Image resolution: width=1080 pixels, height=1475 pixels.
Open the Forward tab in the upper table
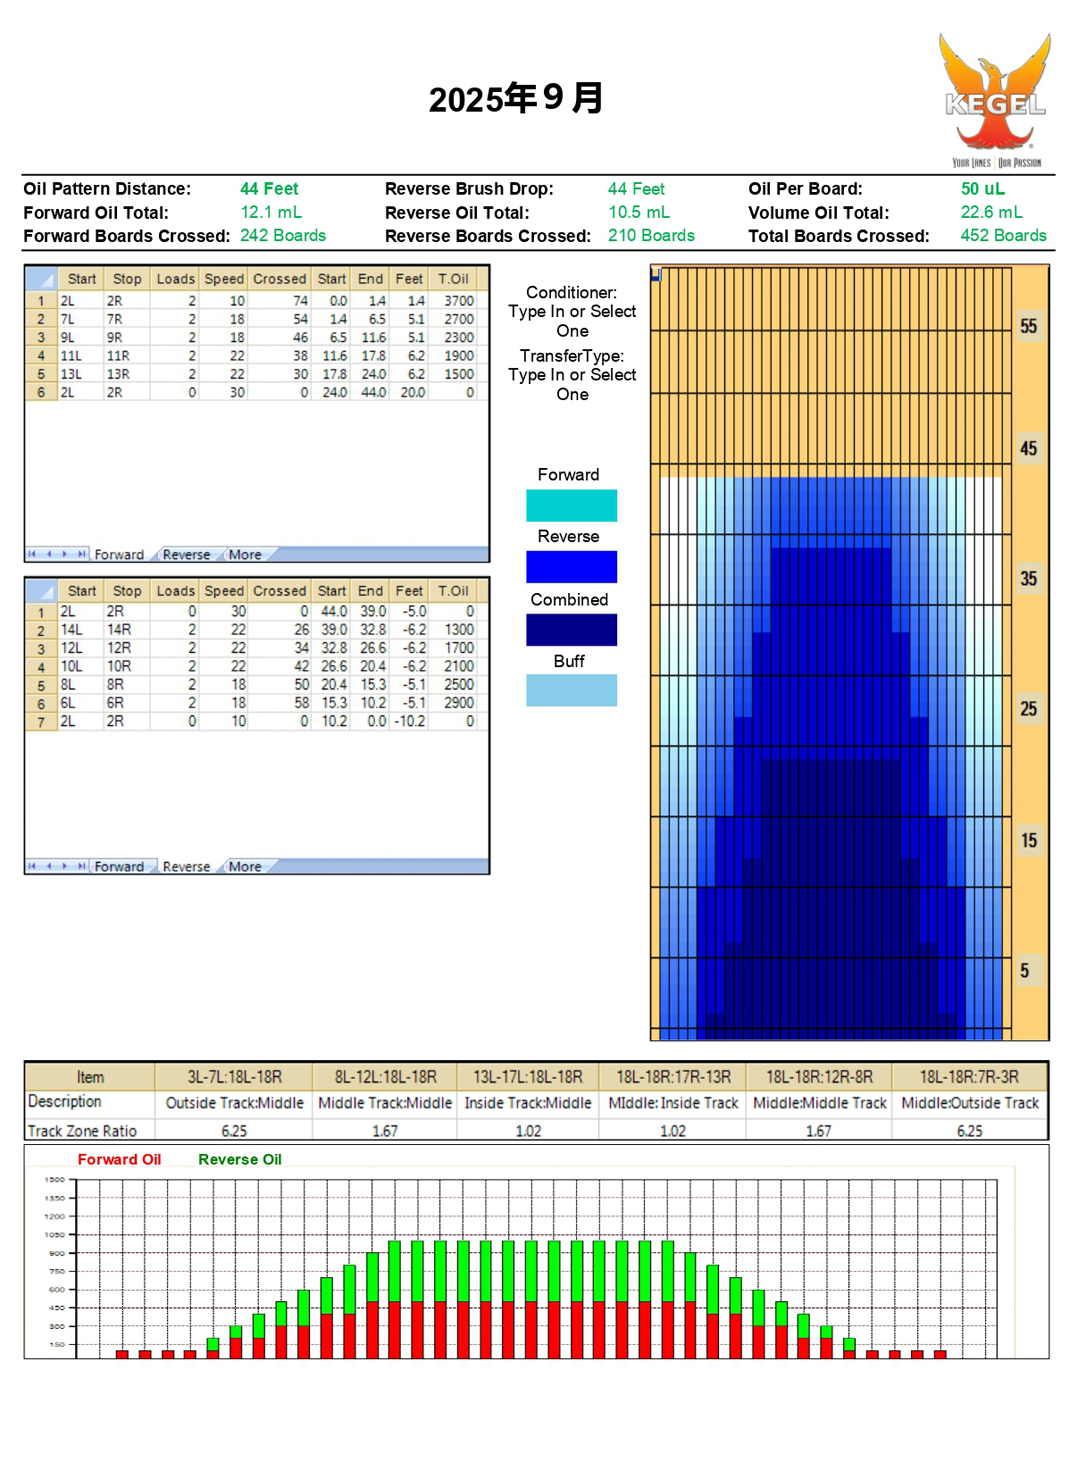(x=119, y=554)
